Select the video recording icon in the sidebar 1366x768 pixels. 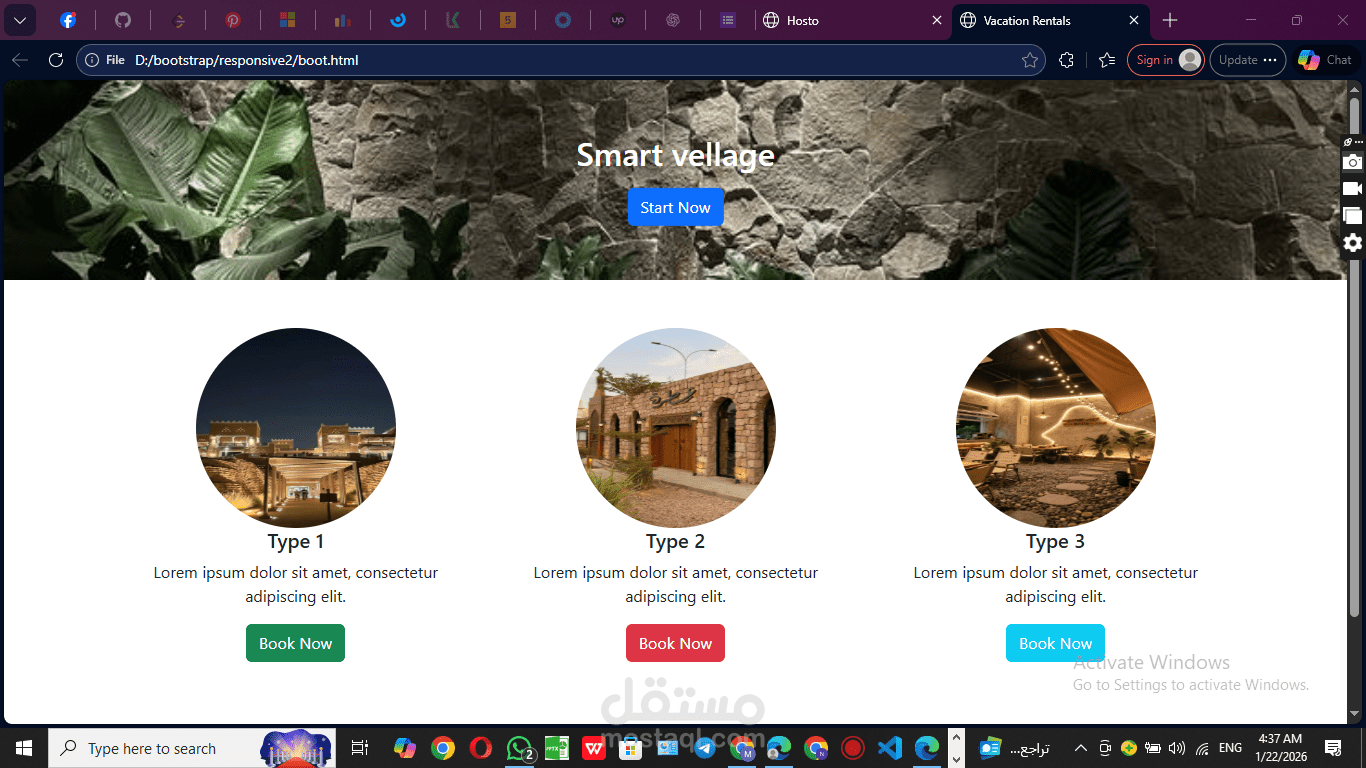click(1353, 188)
